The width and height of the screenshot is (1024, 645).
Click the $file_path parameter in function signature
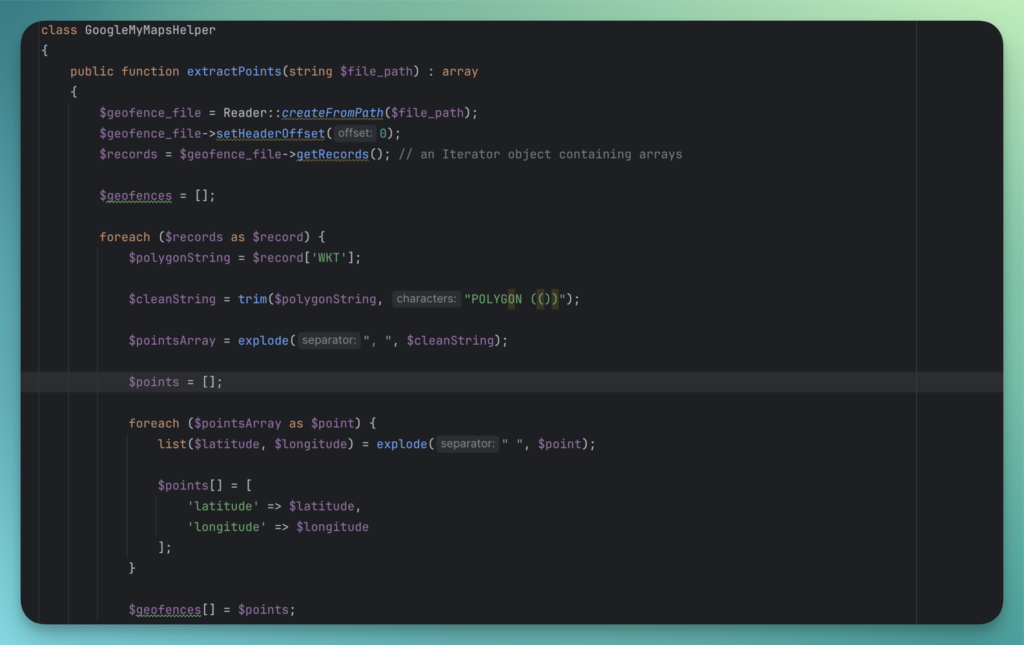click(x=377, y=72)
